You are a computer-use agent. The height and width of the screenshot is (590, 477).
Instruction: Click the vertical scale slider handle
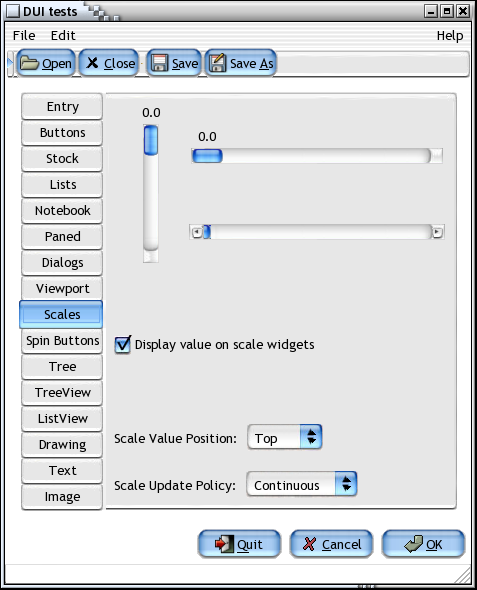click(x=151, y=140)
